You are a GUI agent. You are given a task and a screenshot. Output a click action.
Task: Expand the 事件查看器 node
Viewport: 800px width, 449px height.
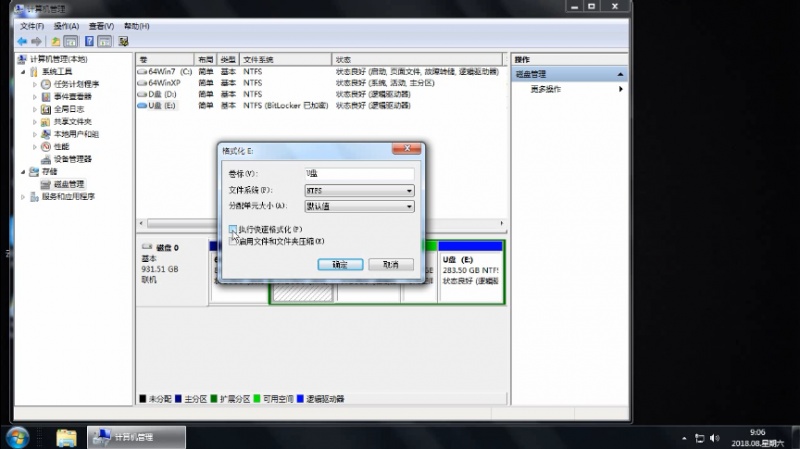click(35, 96)
